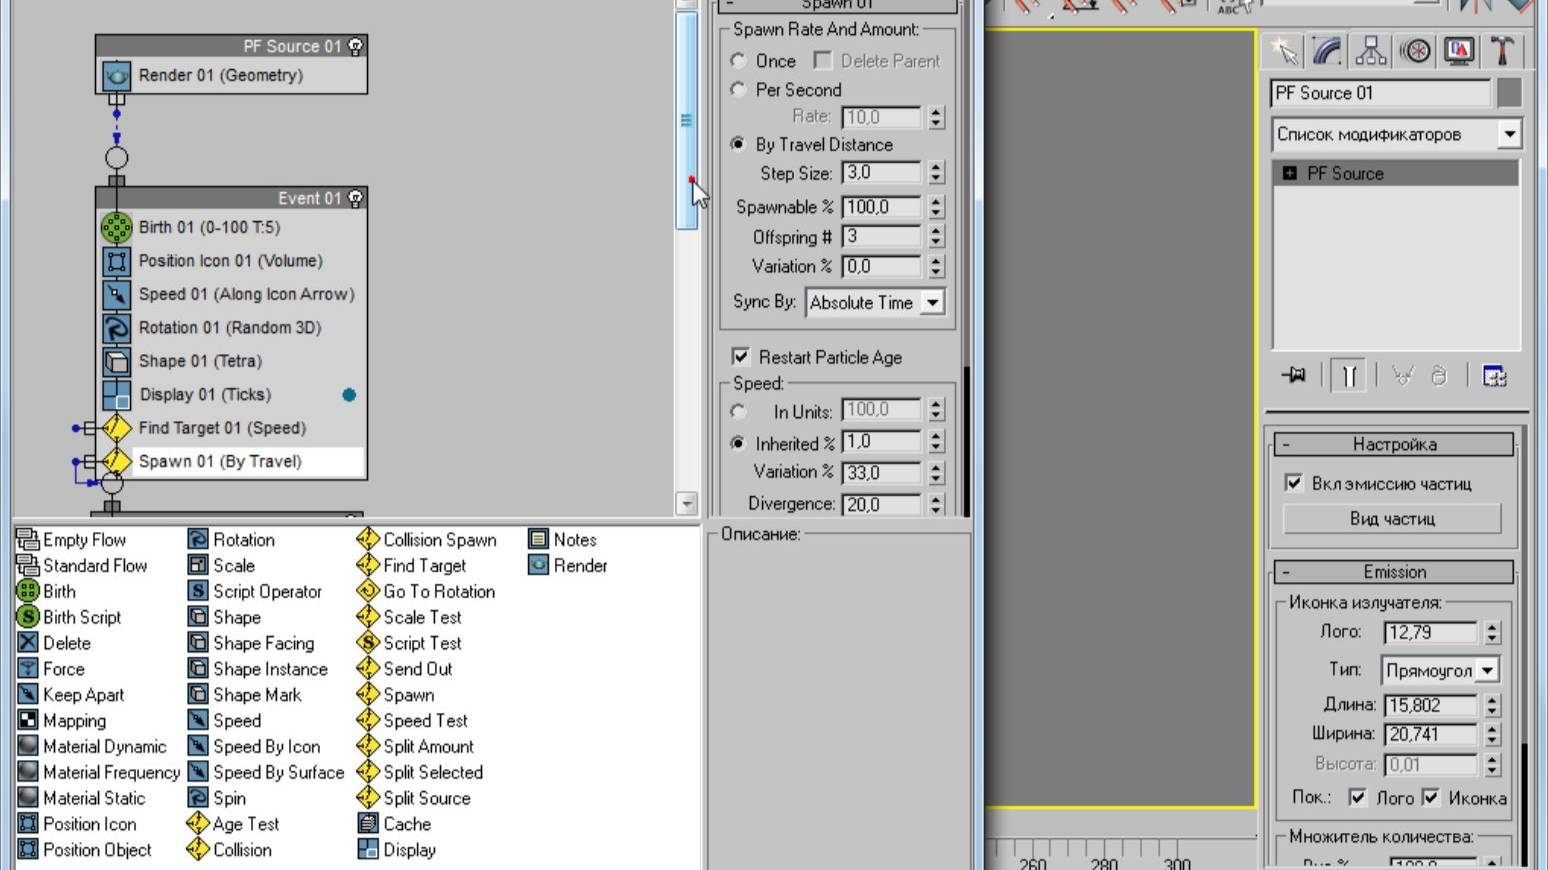The width and height of the screenshot is (1548, 870).
Task: Open the Create tab in command panel
Action: coord(1285,51)
